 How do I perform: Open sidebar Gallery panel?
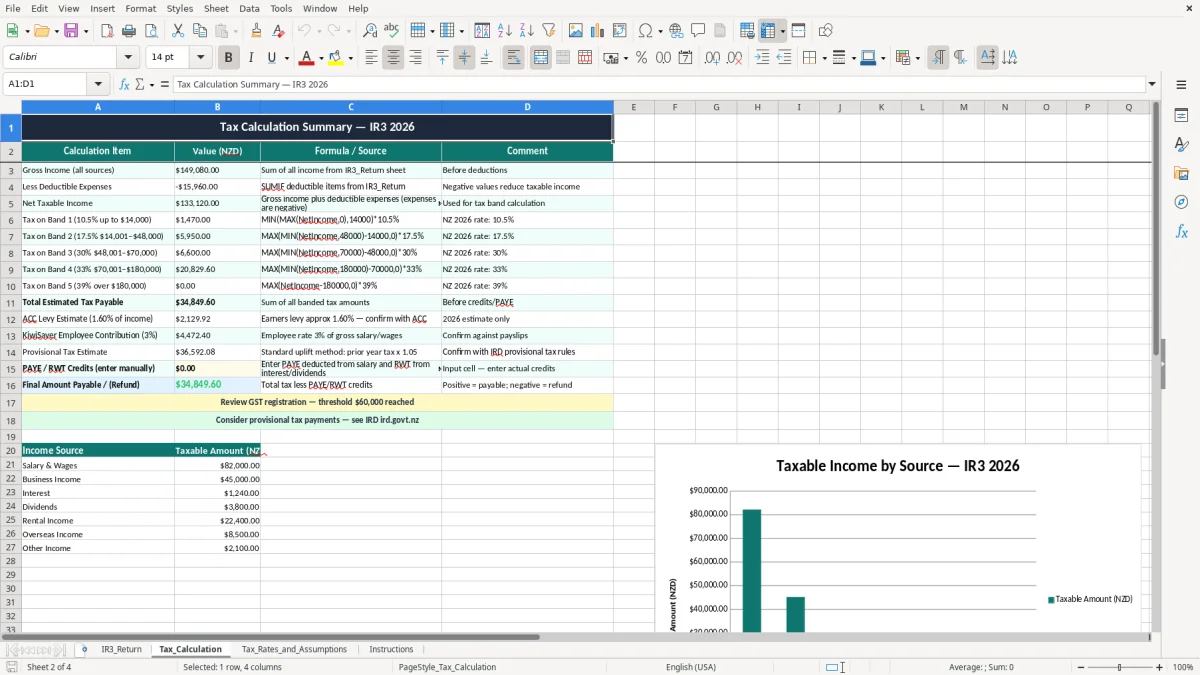point(1181,174)
